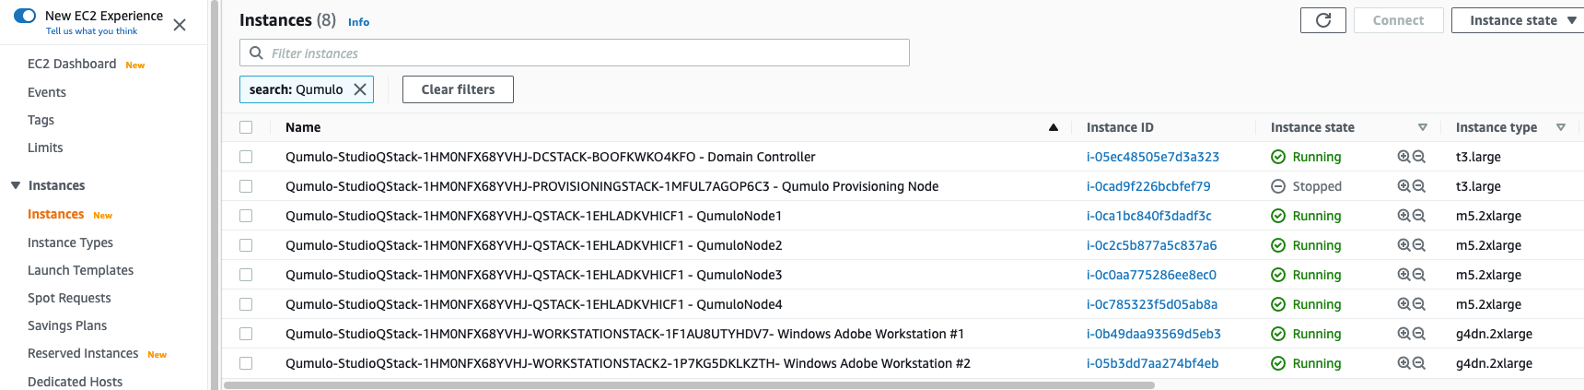Image resolution: width=1584 pixels, height=390 pixels.
Task: Open instance ID i-0b49daa93569d5eb3
Action: pos(1154,334)
